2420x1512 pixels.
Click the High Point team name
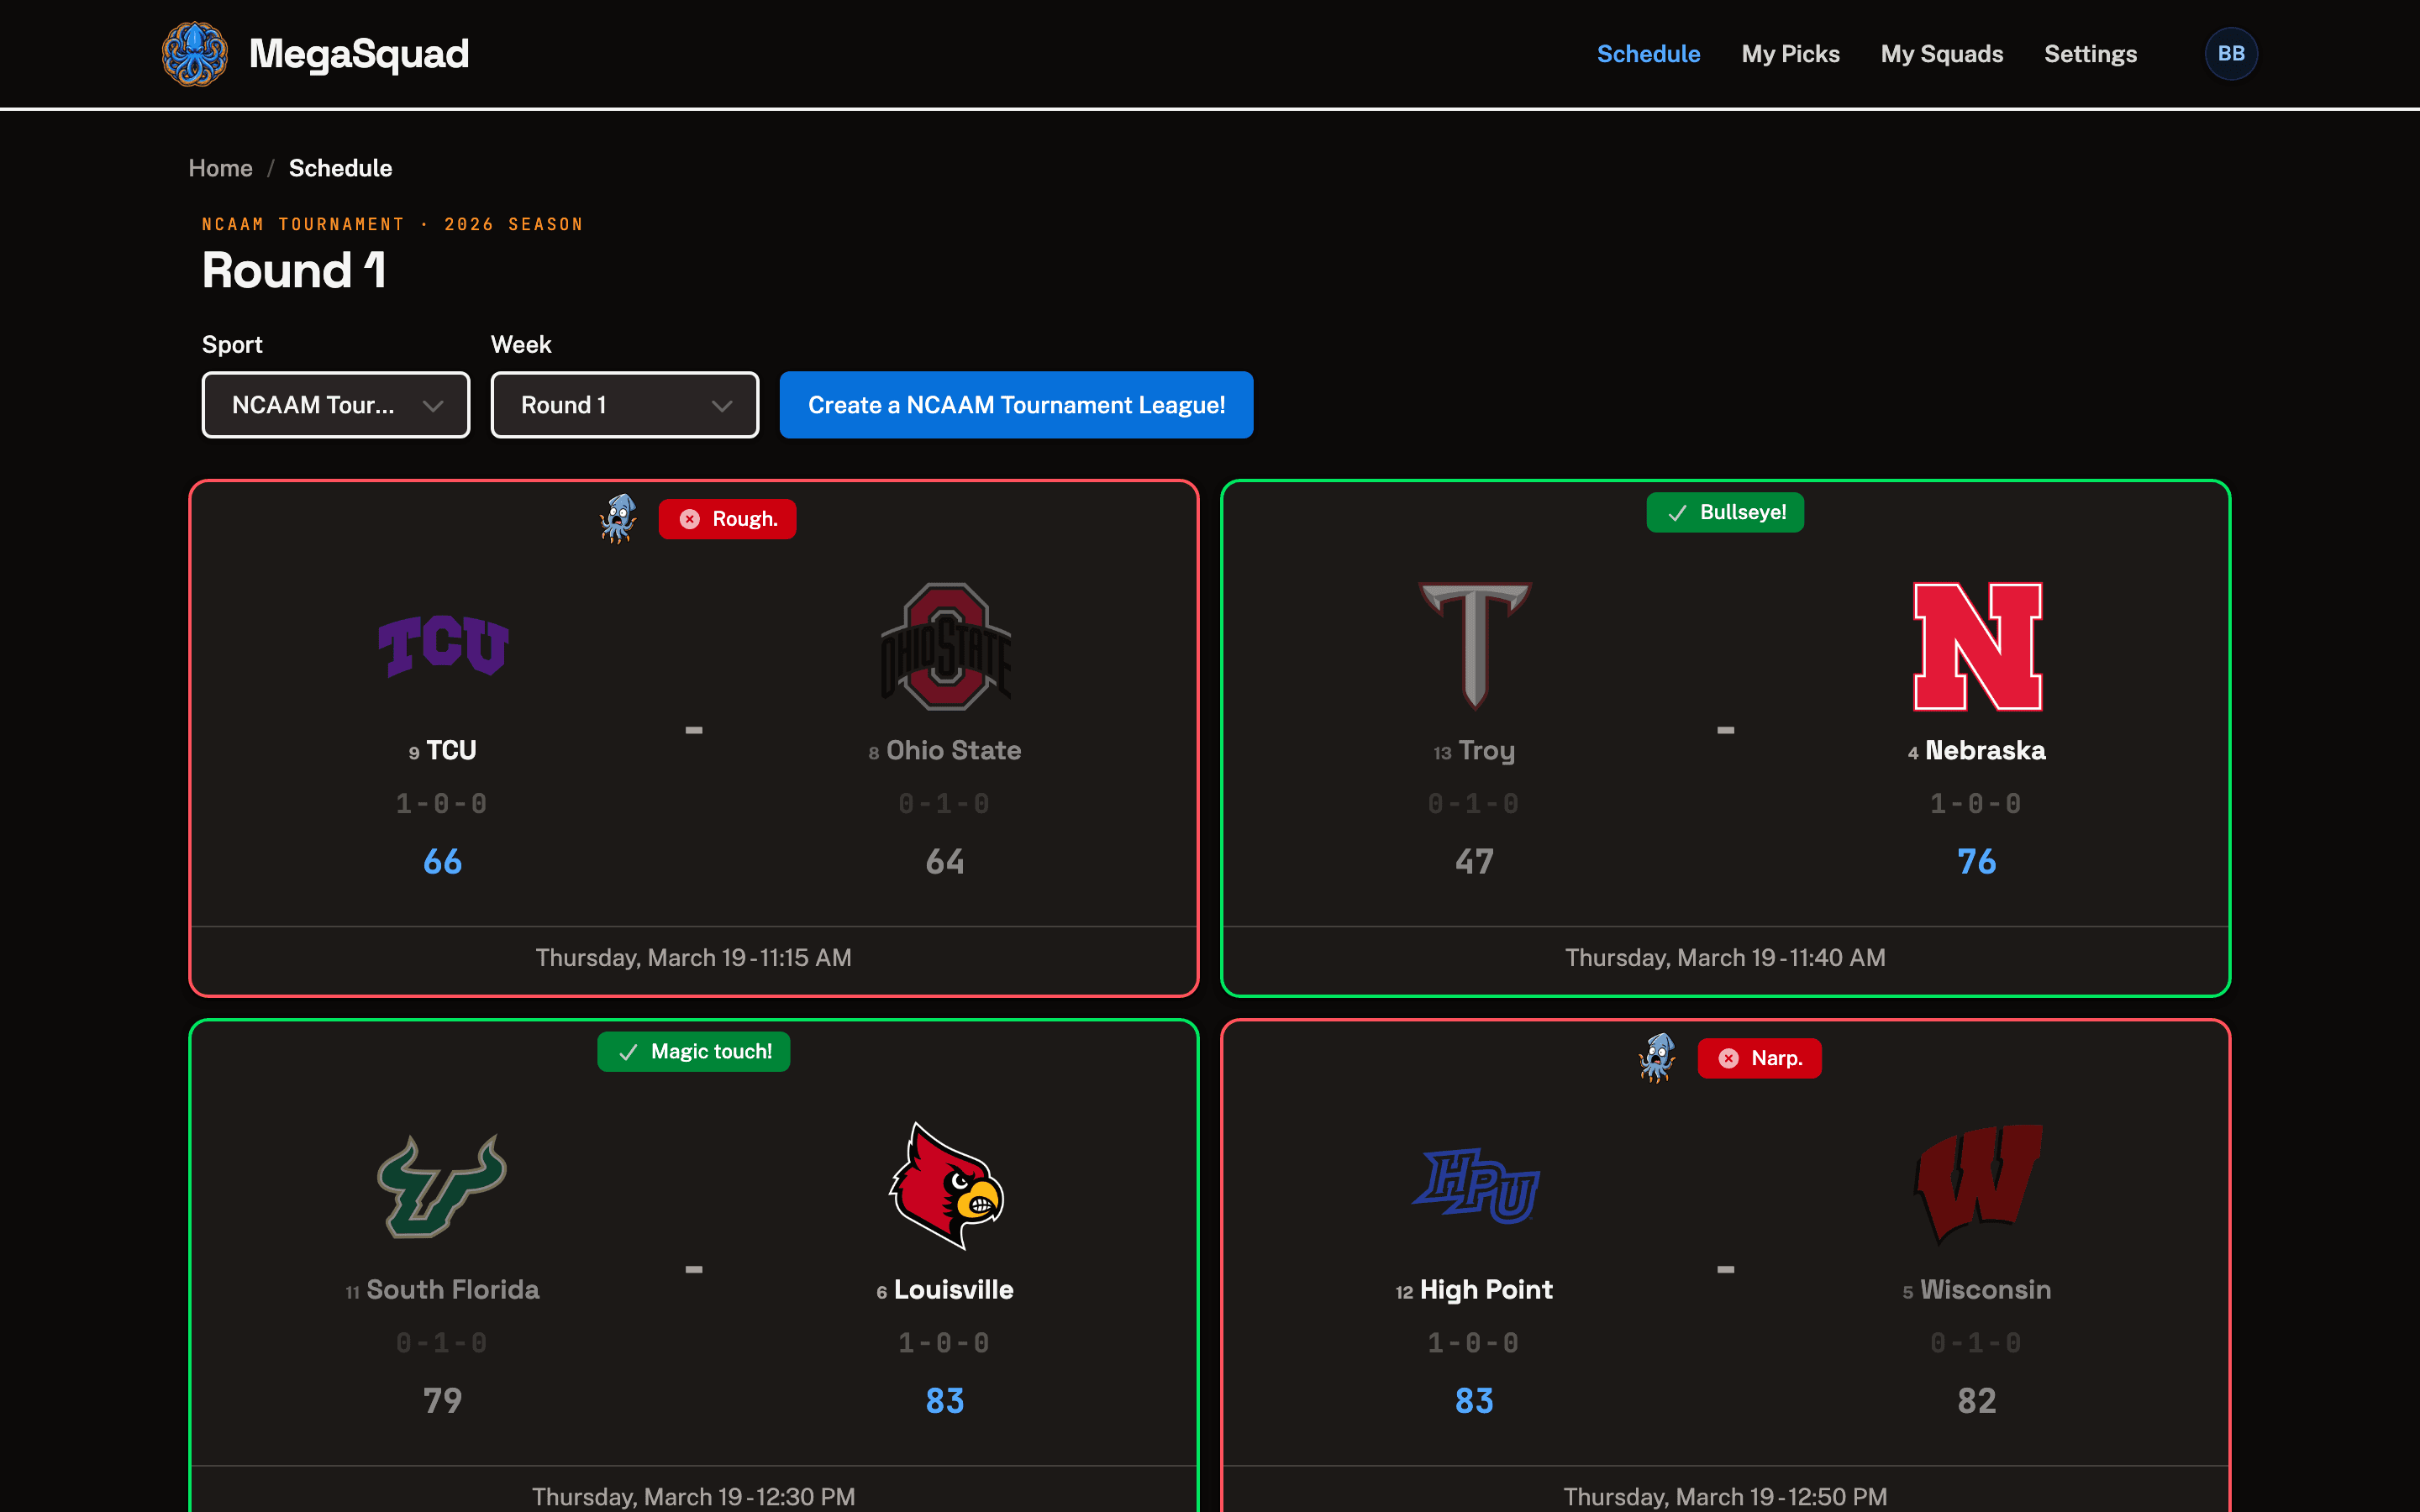click(x=1486, y=1289)
